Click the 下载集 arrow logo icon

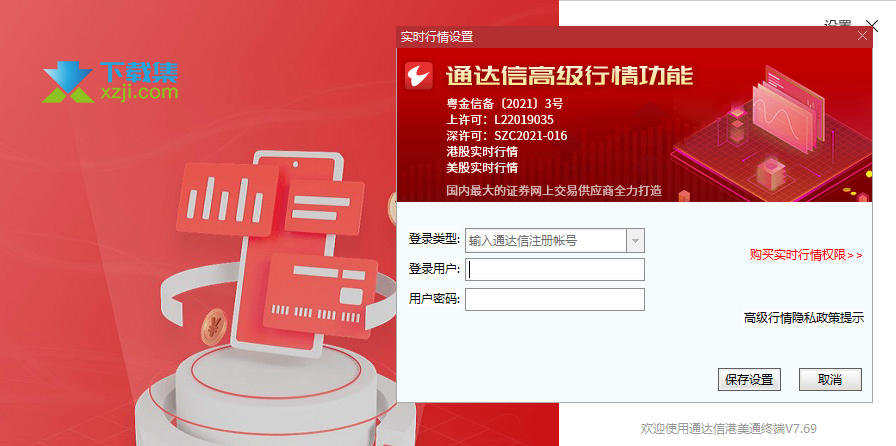pos(68,82)
